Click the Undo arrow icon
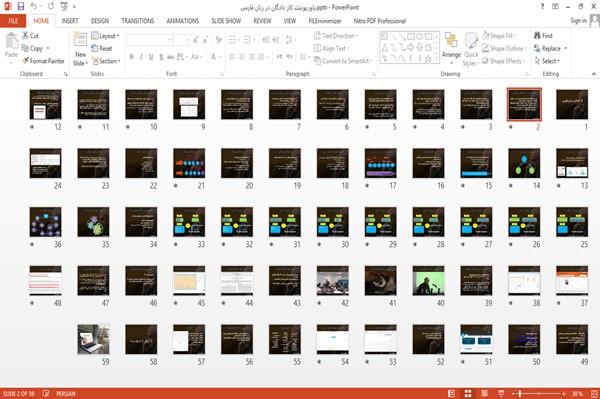This screenshot has height=399, width=600. tap(34, 7)
